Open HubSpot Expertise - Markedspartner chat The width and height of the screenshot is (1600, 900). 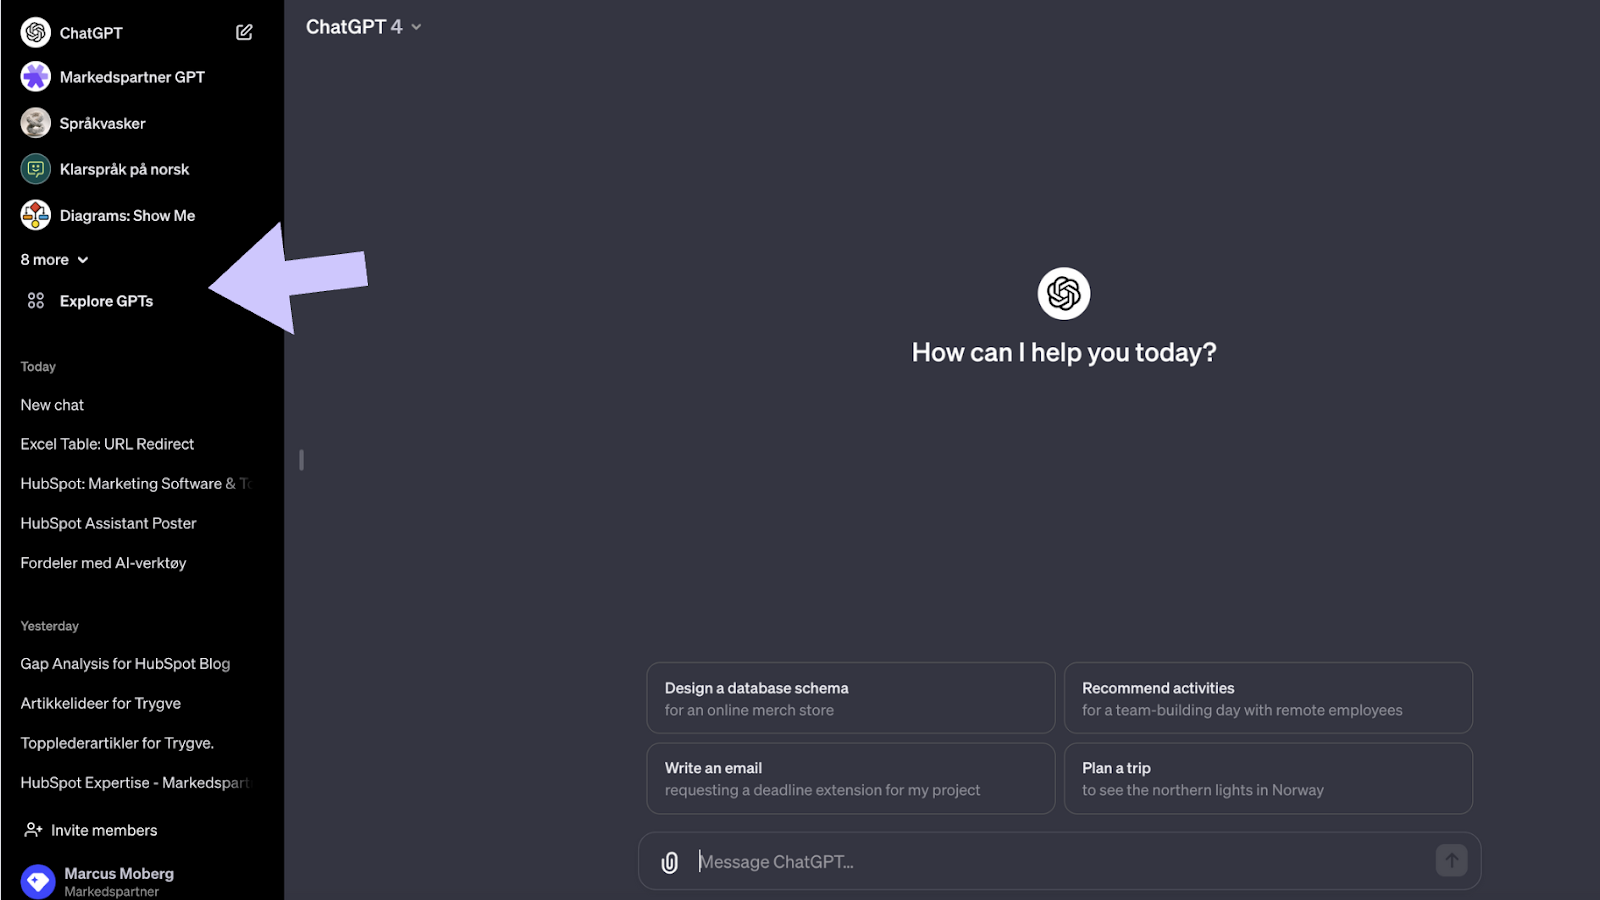pos(135,783)
